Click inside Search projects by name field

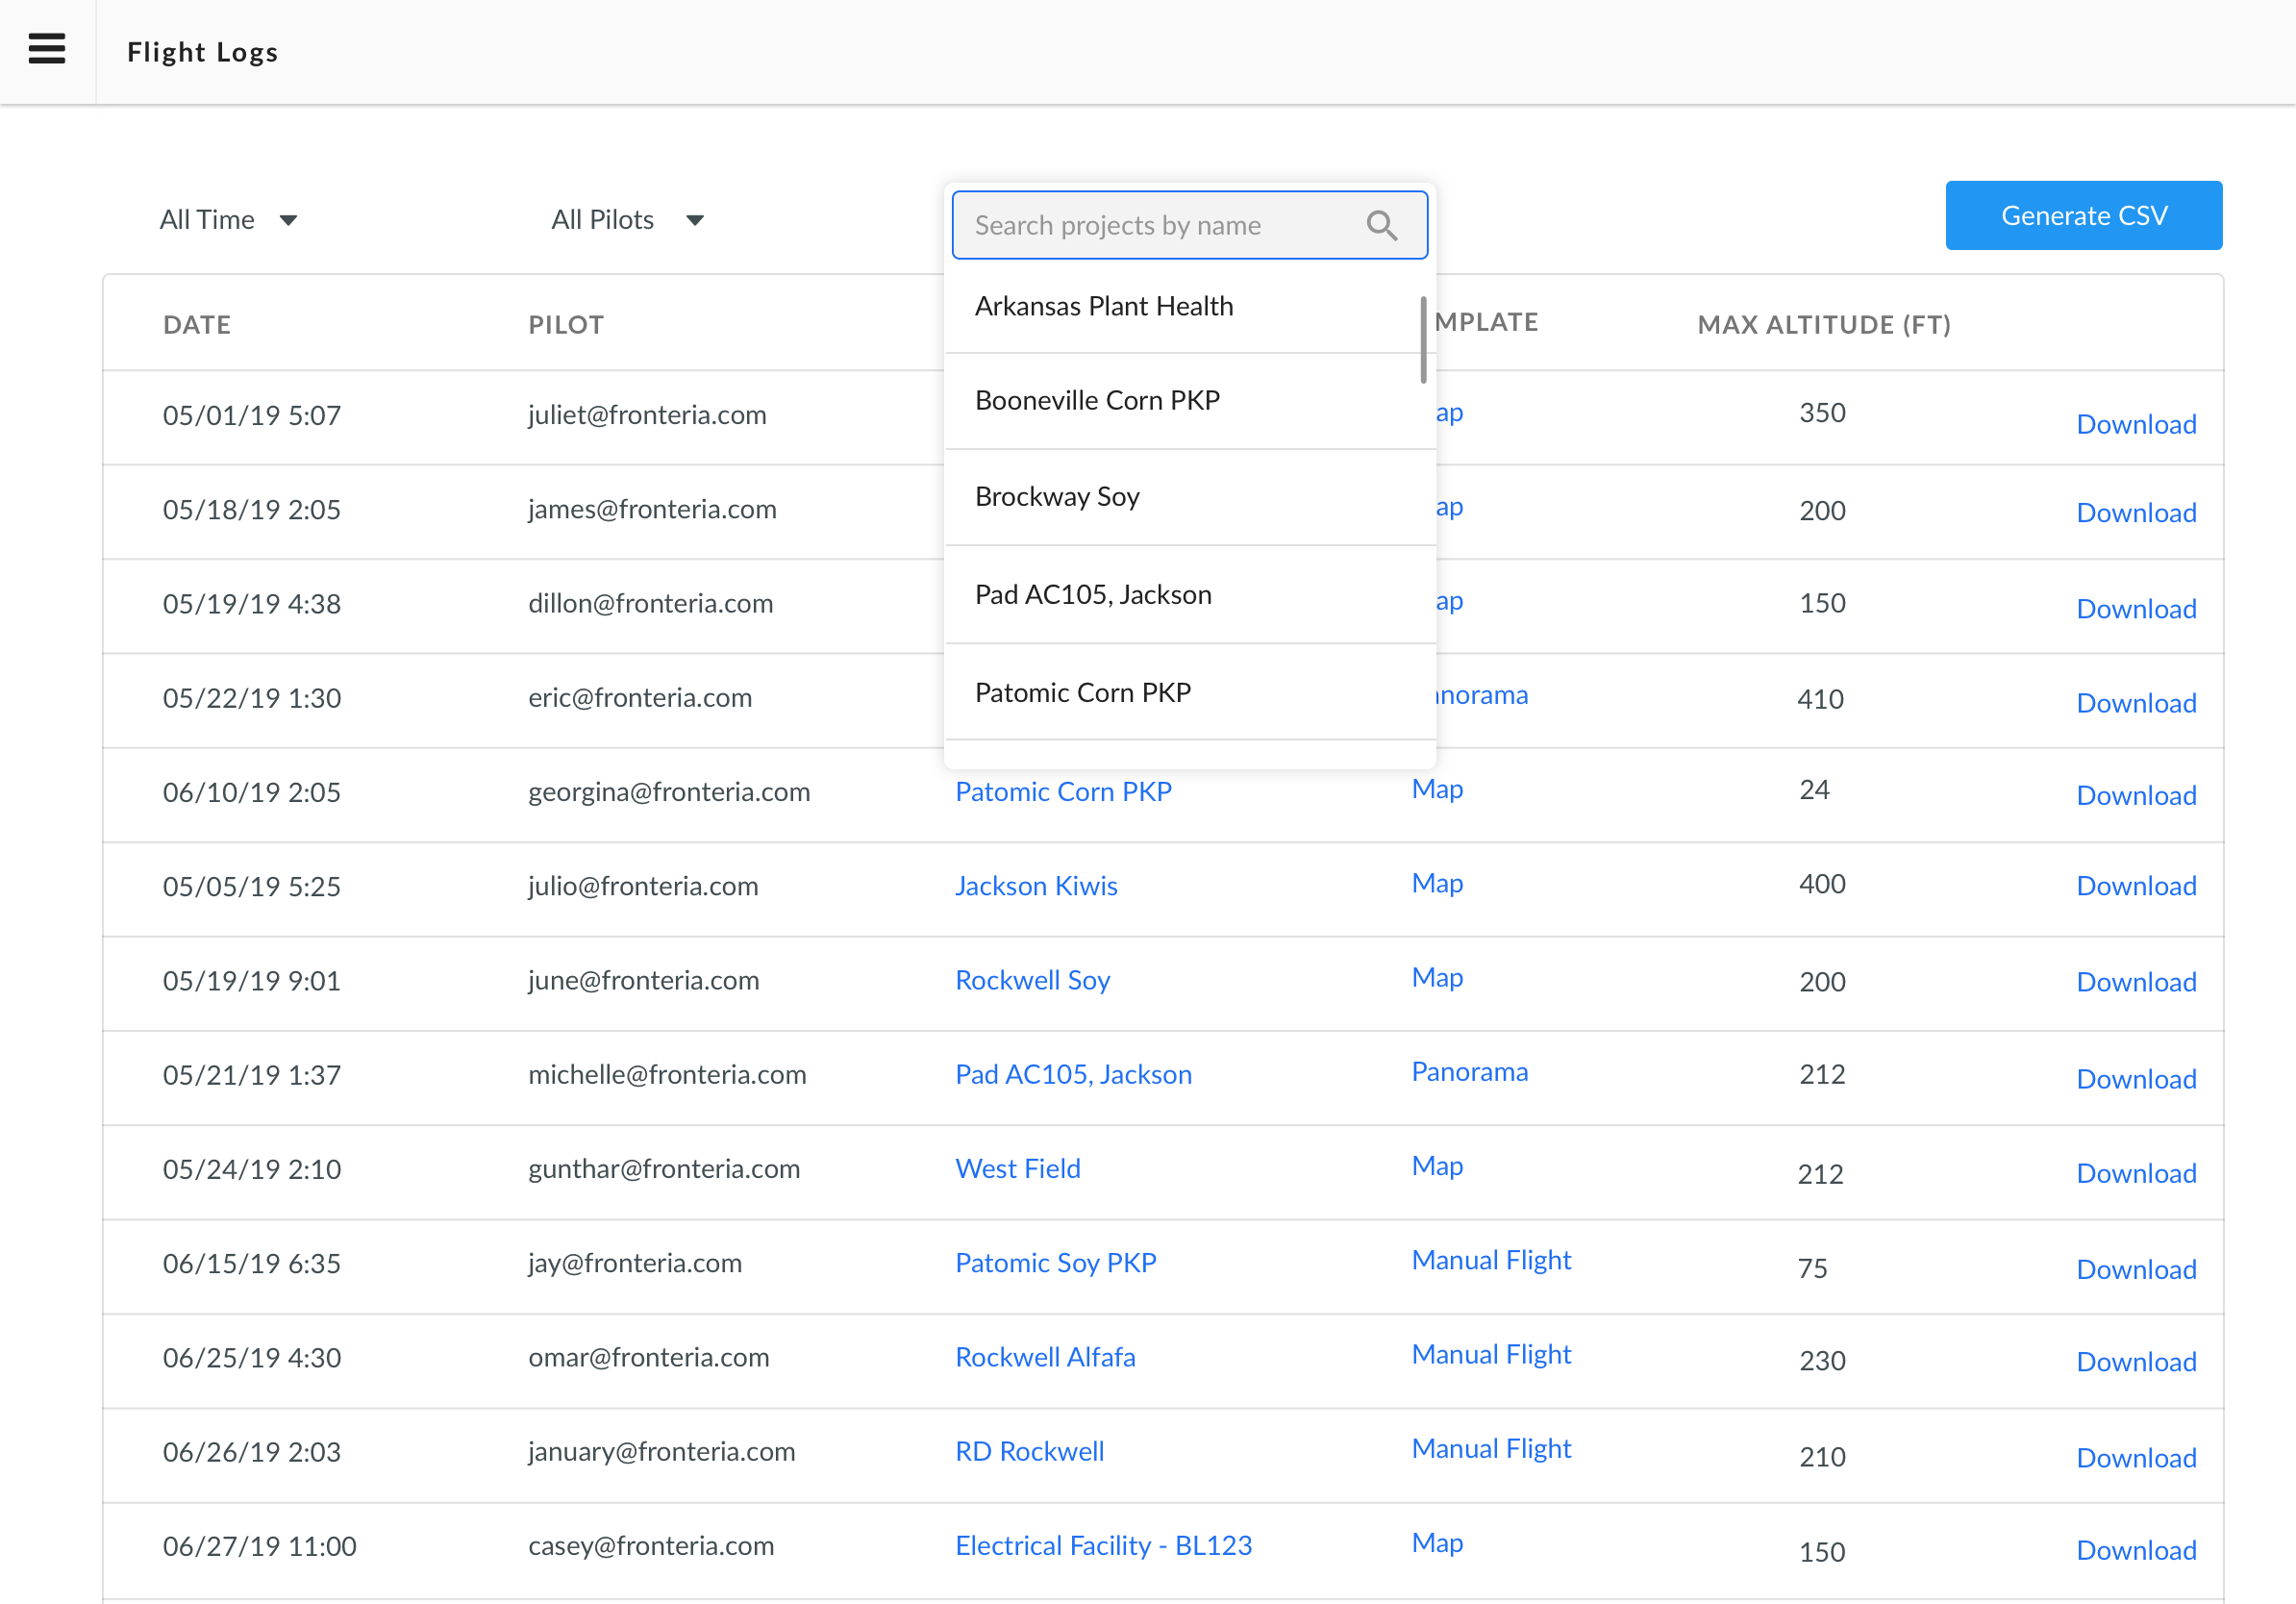coord(1190,223)
